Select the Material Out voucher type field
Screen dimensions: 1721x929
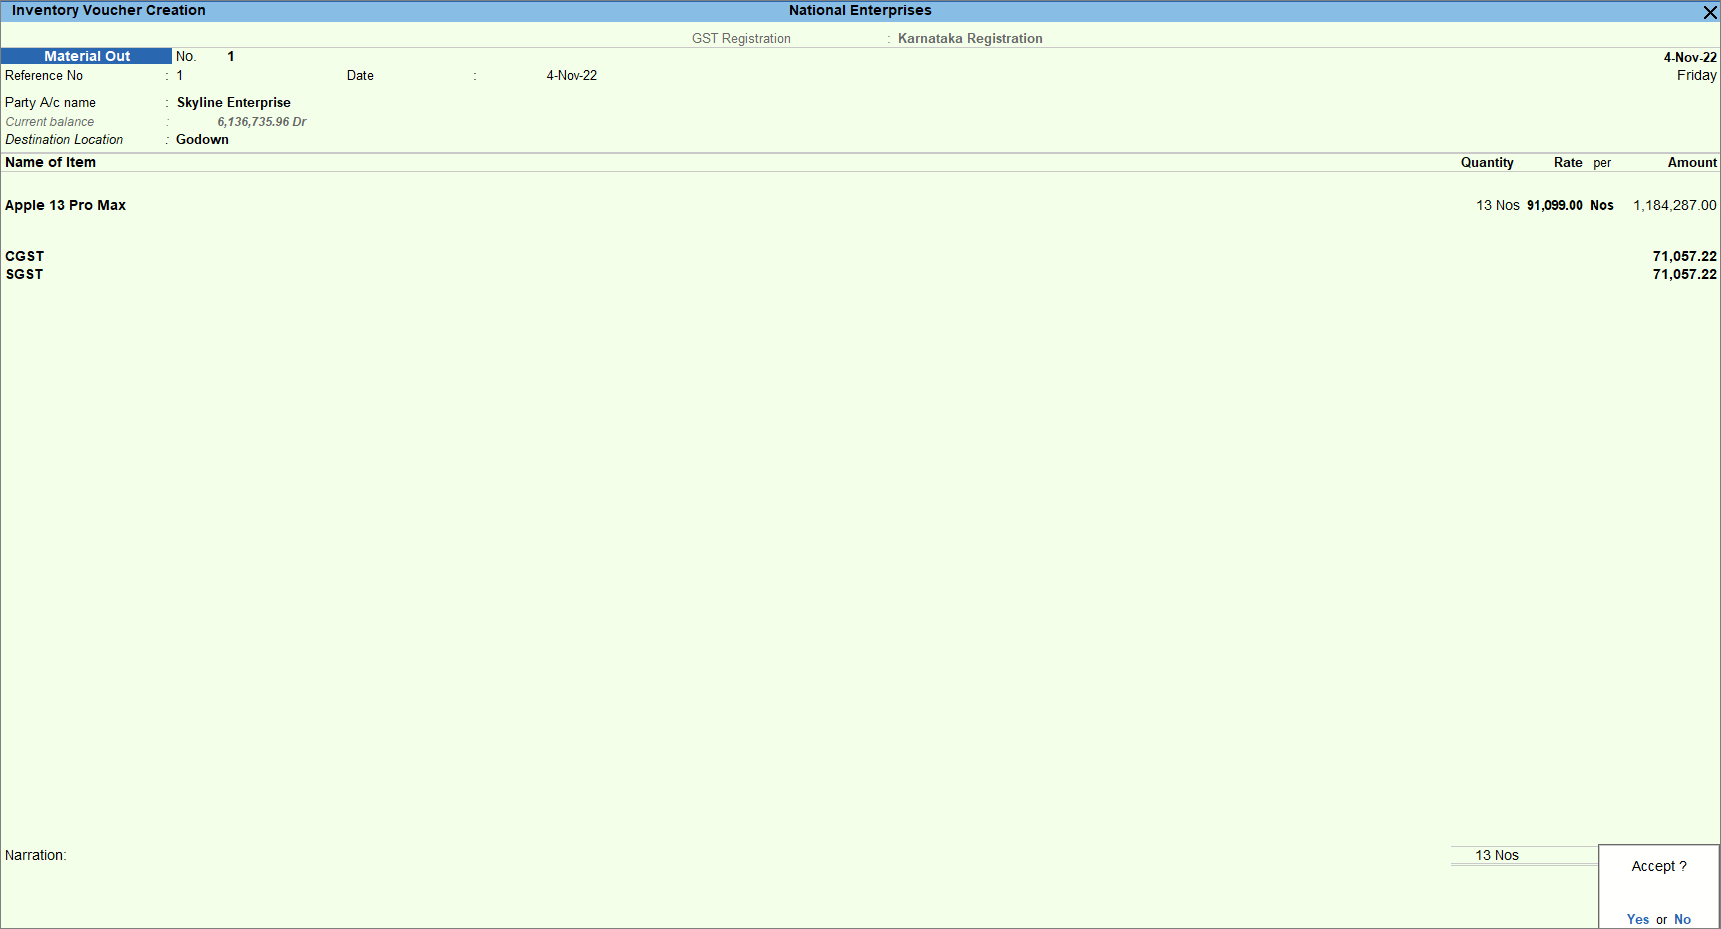[87, 56]
